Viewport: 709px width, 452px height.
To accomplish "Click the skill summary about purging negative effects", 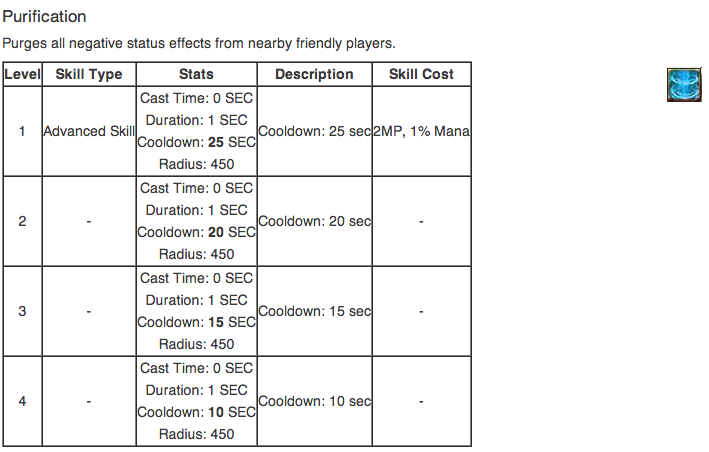I will point(199,44).
